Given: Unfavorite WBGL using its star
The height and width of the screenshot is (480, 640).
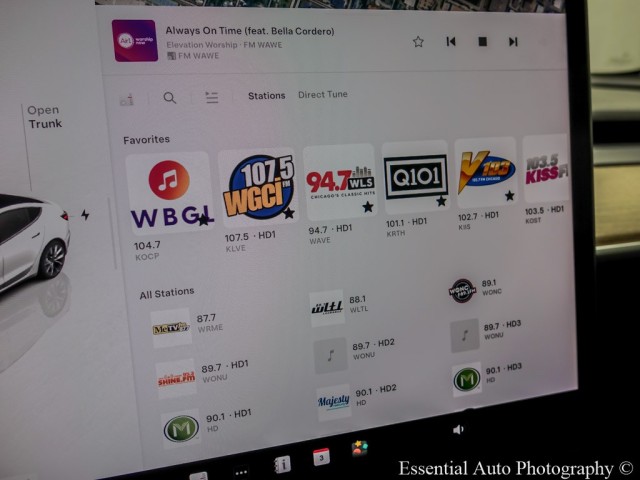Looking at the screenshot, I should coord(203,221).
